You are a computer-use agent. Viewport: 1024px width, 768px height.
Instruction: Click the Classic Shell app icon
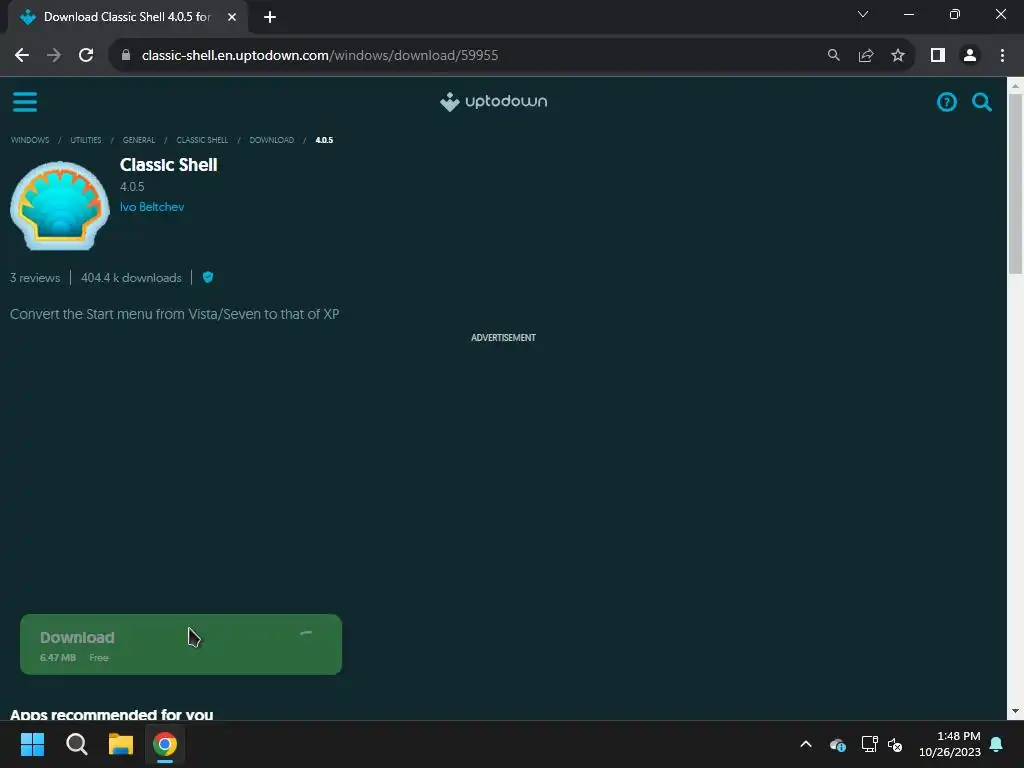(60, 206)
